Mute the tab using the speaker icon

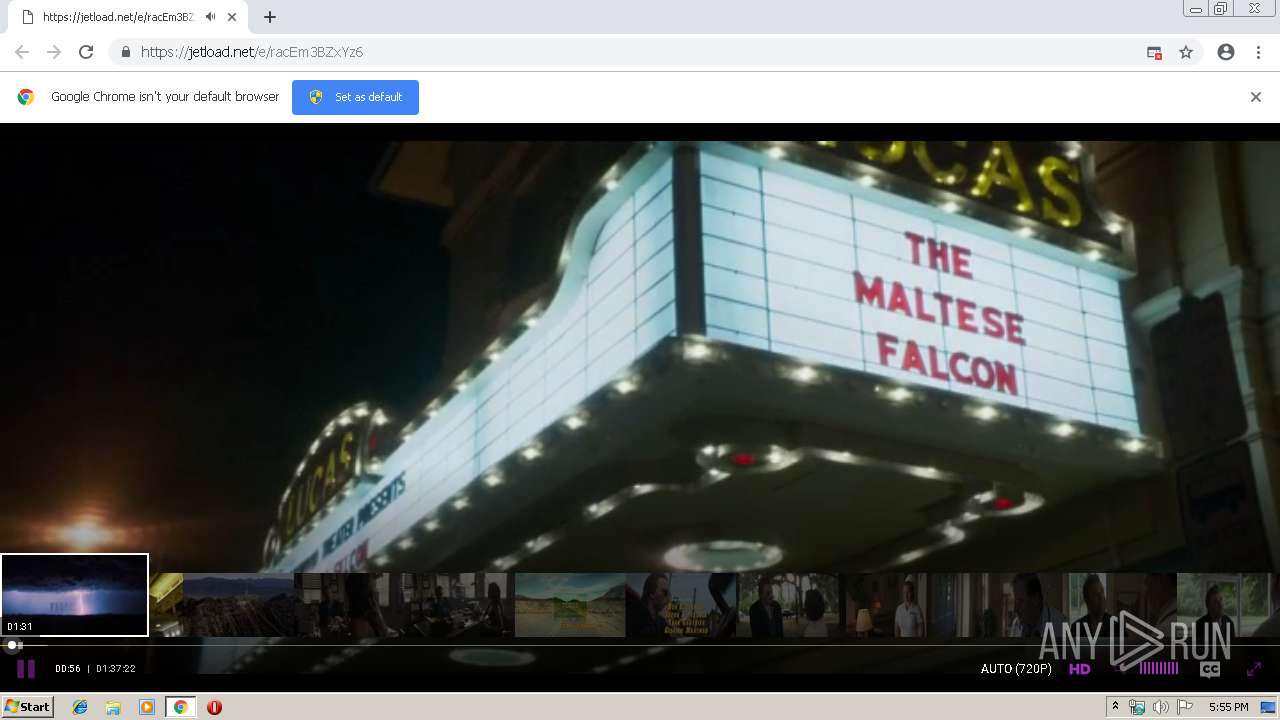click(x=211, y=17)
